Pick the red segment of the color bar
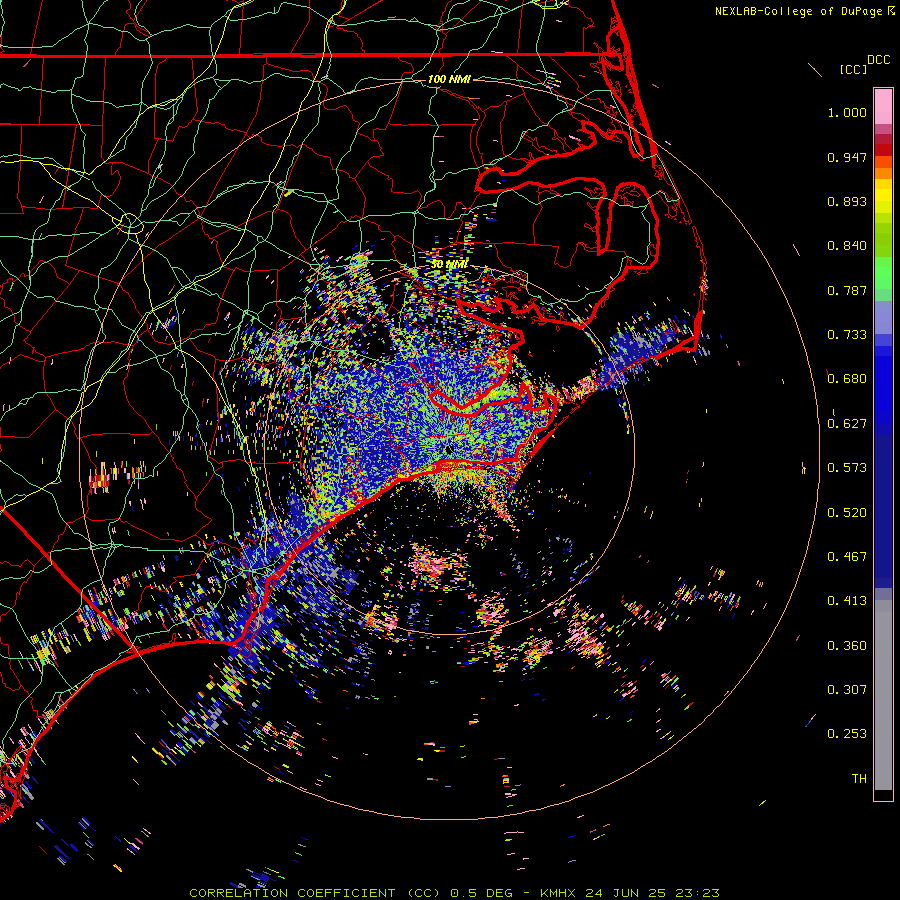The image size is (900, 900). (x=883, y=150)
